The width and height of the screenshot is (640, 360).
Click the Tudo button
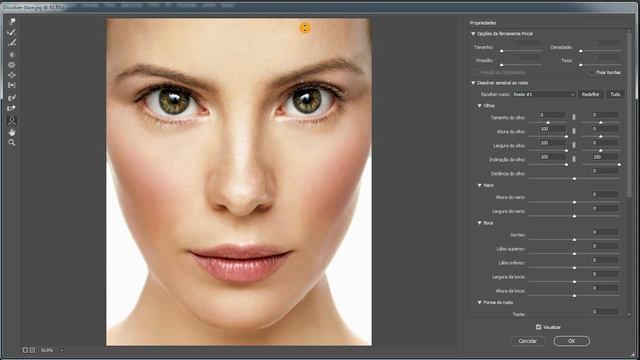point(615,94)
